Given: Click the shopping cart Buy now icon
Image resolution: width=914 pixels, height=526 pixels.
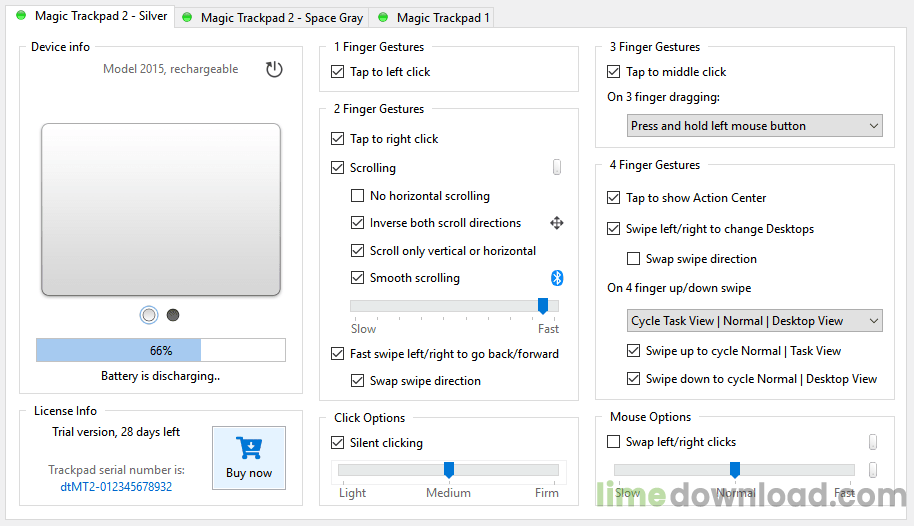Looking at the screenshot, I should (249, 448).
